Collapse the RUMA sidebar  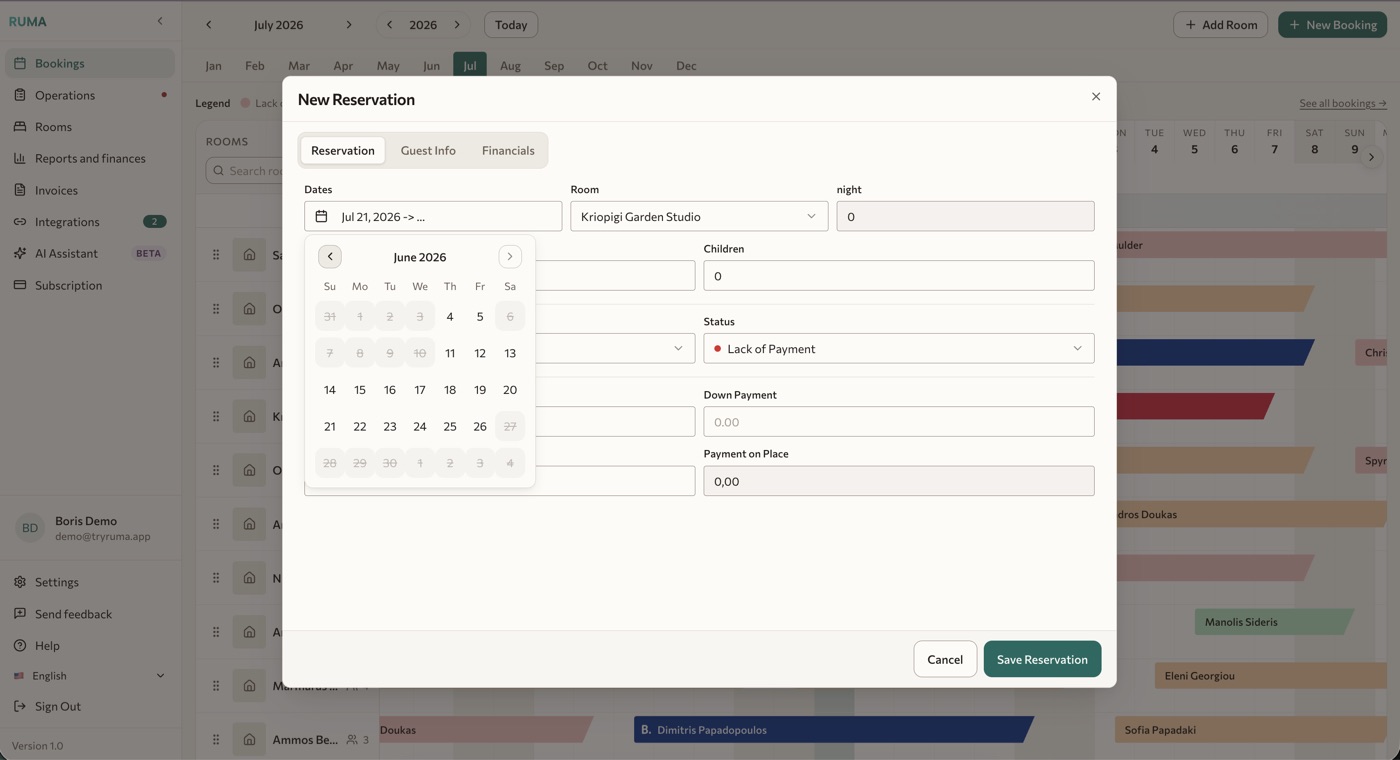pyautogui.click(x=160, y=21)
